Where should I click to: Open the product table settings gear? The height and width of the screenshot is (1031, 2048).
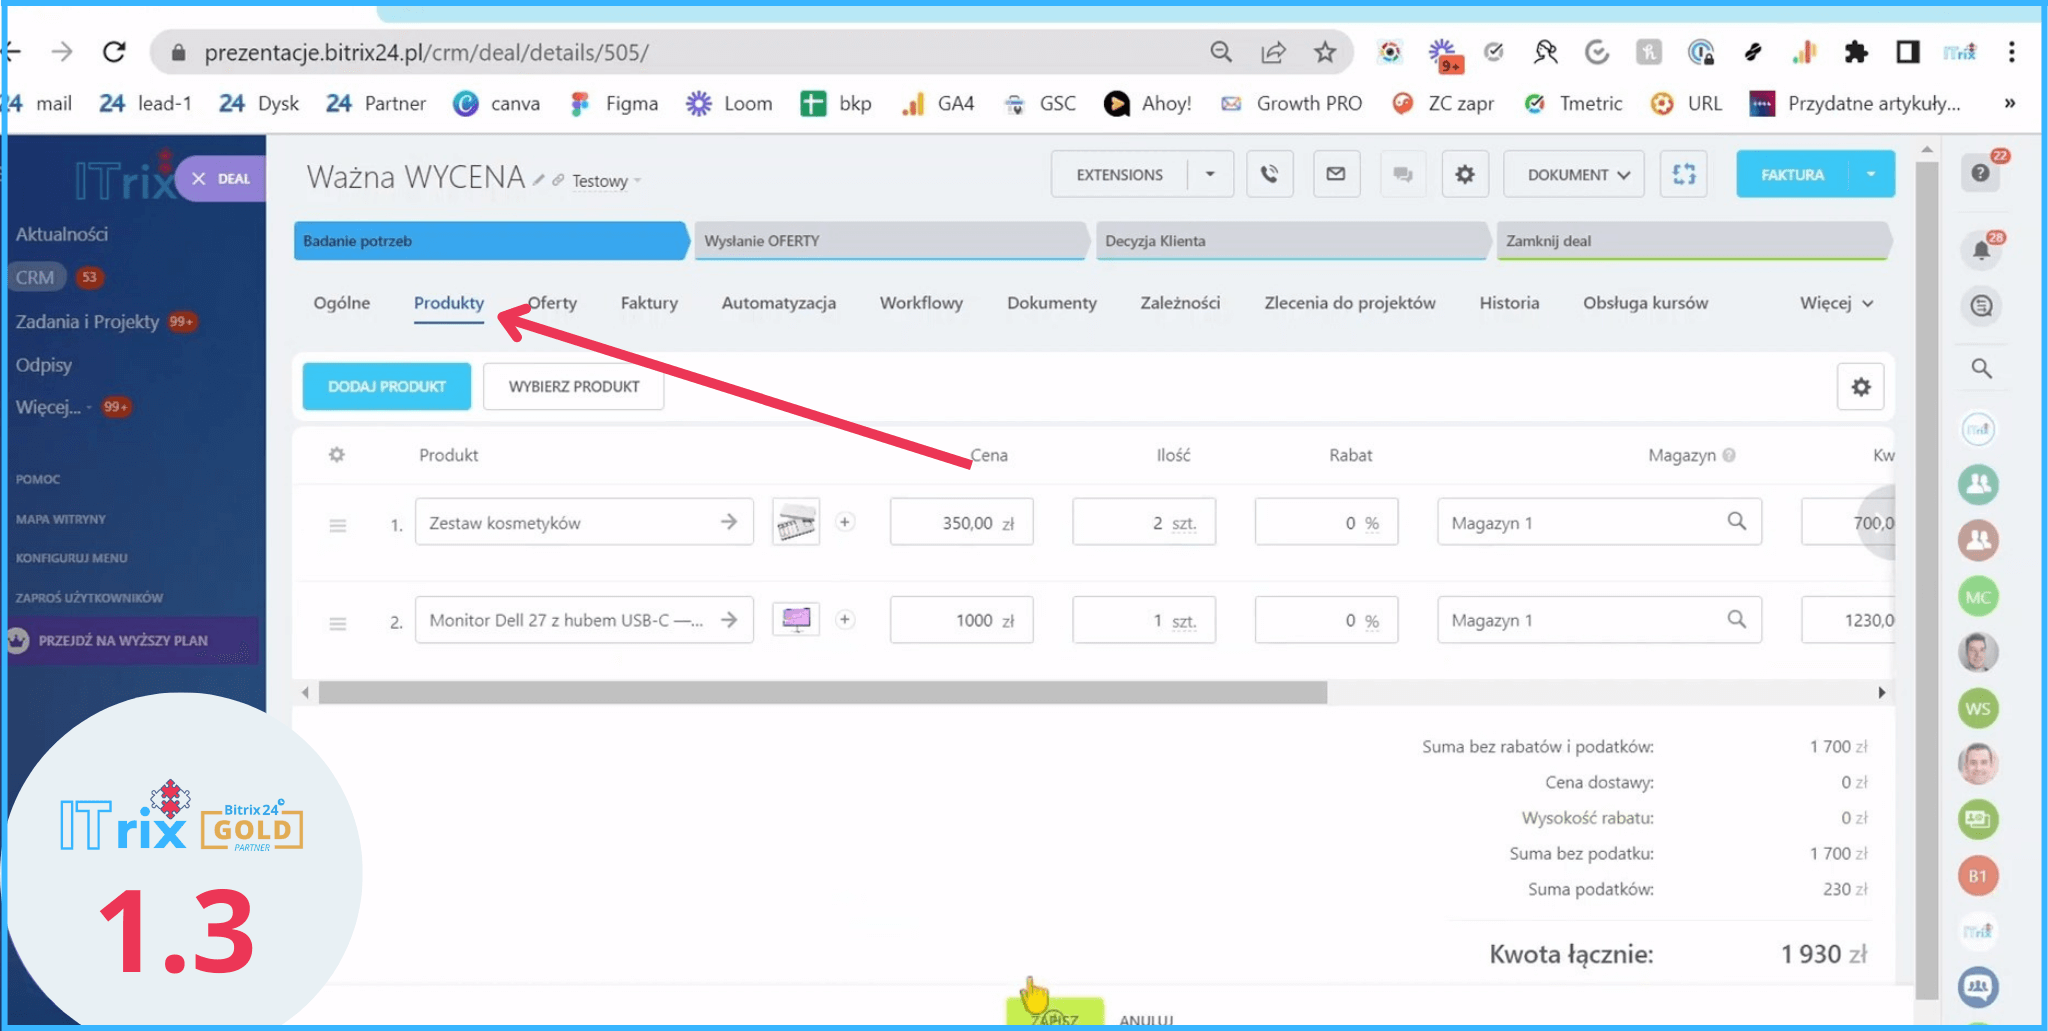click(x=1859, y=387)
